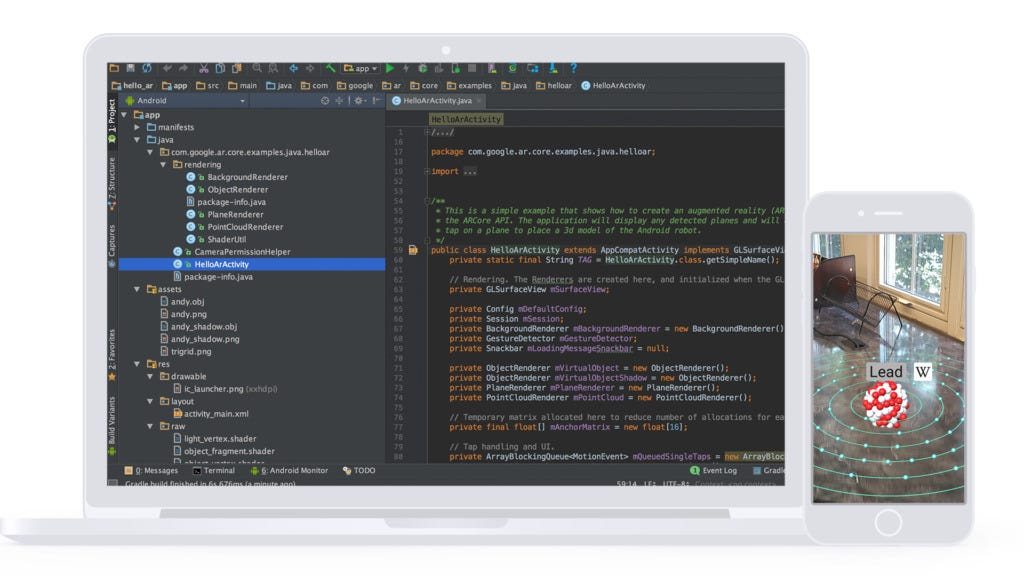Click the Undo arrow icon

point(168,68)
